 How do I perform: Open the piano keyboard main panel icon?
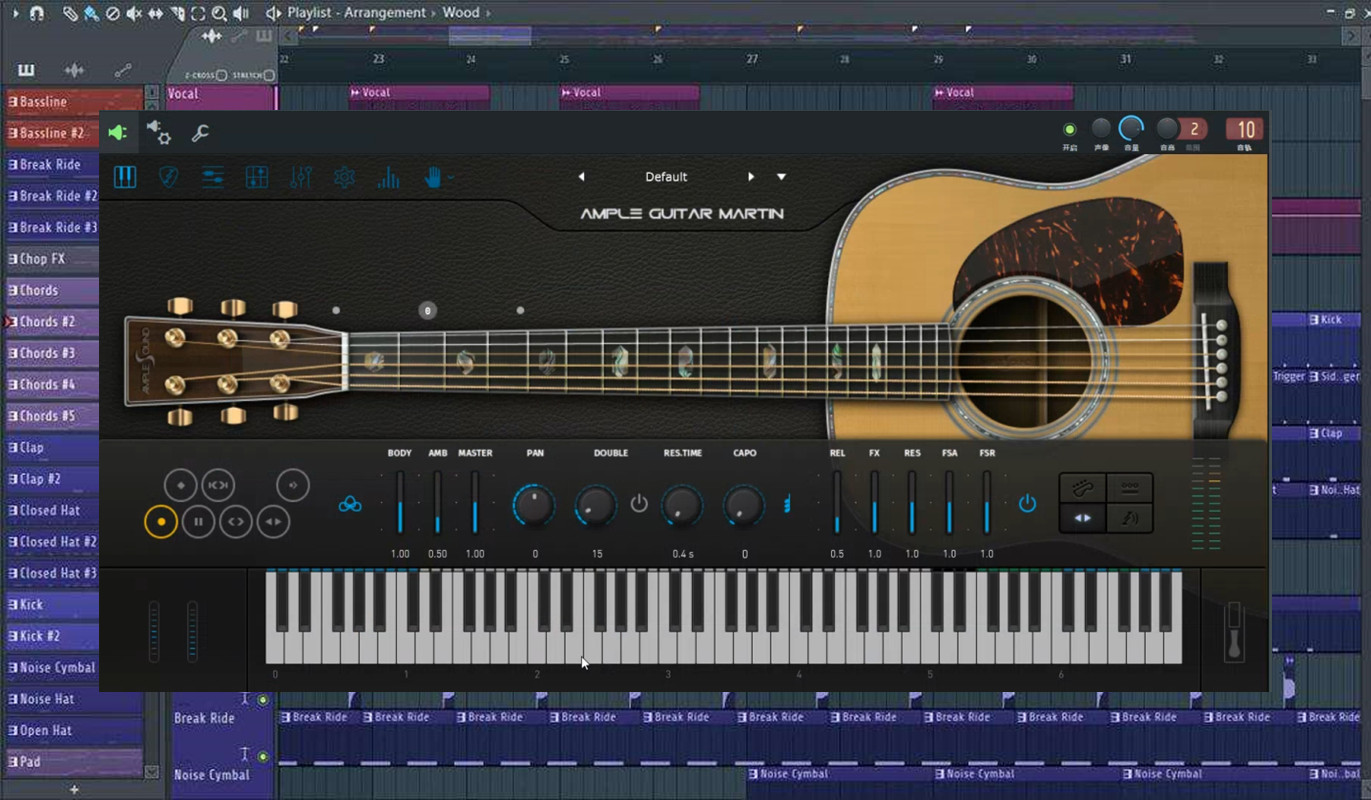pos(125,177)
